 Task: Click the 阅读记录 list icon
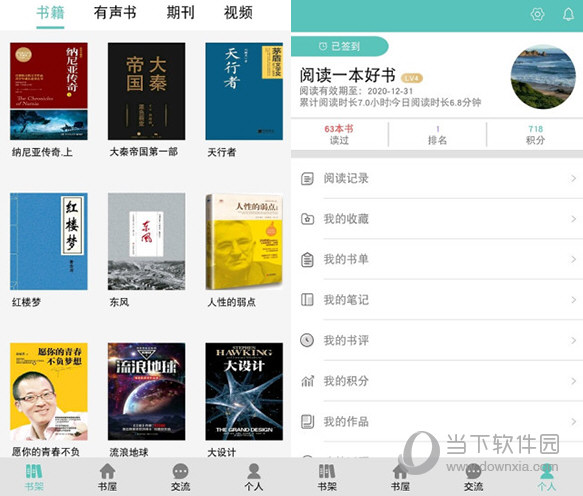tap(307, 178)
